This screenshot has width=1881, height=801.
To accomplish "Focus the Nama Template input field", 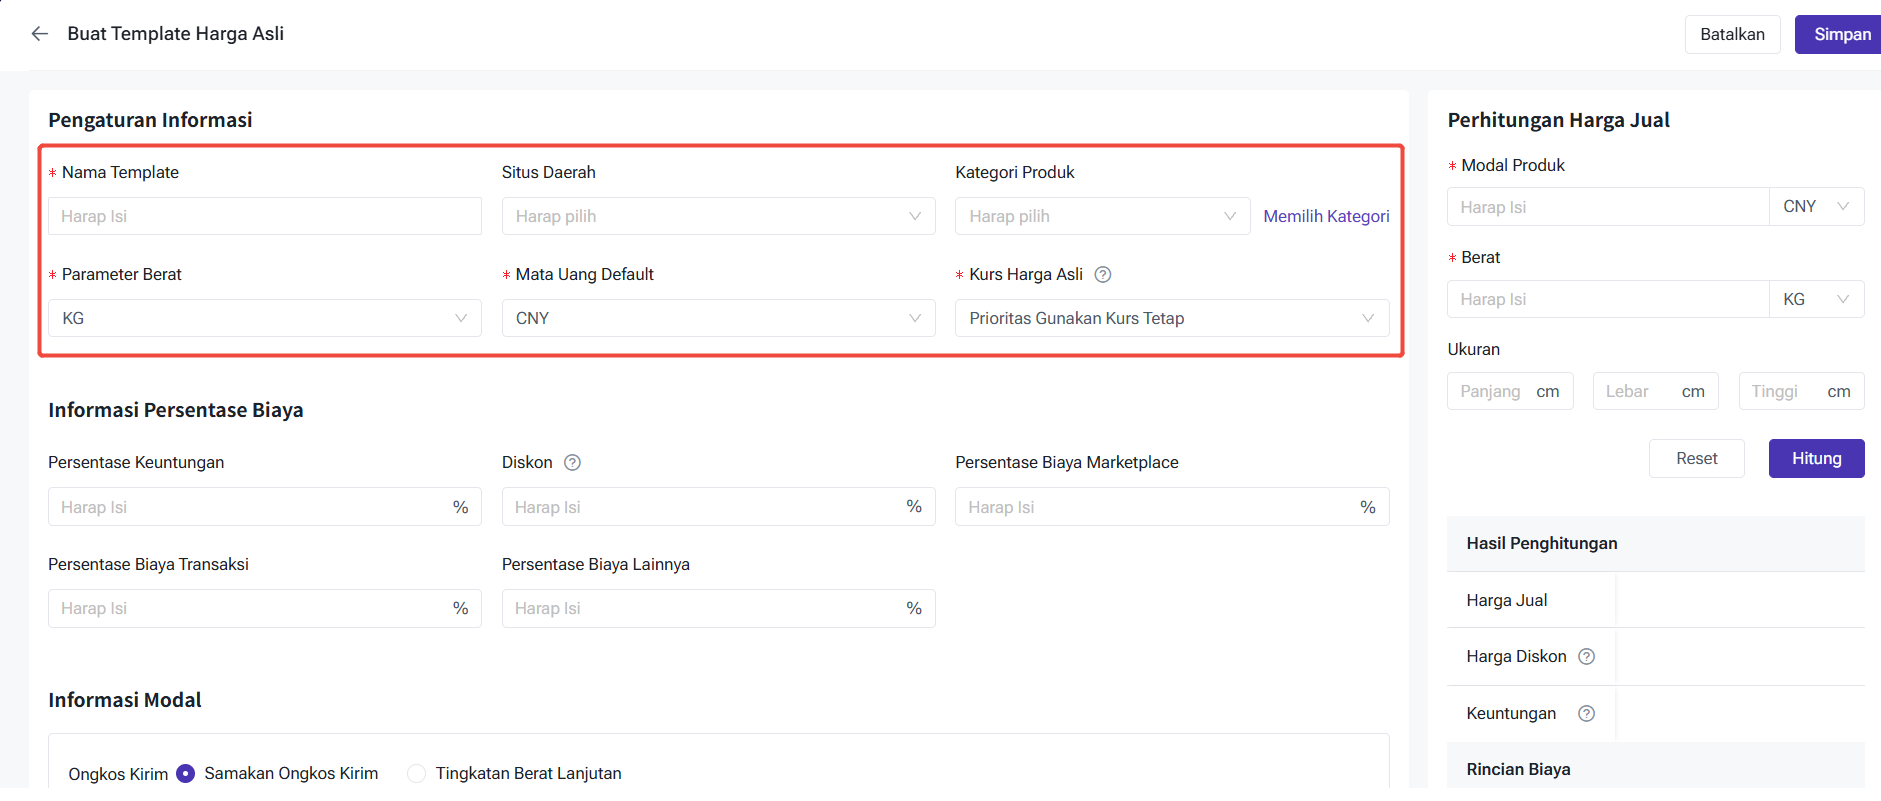I will click(264, 216).
